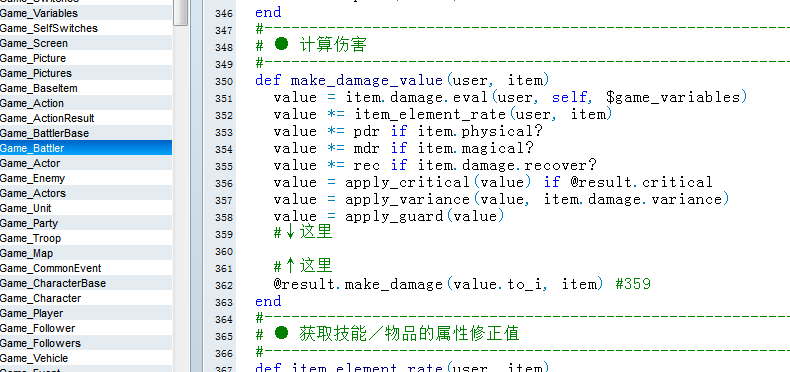Screen dimensions: 790x372
Task: Click the @result.make_damage line
Action: (x=438, y=284)
